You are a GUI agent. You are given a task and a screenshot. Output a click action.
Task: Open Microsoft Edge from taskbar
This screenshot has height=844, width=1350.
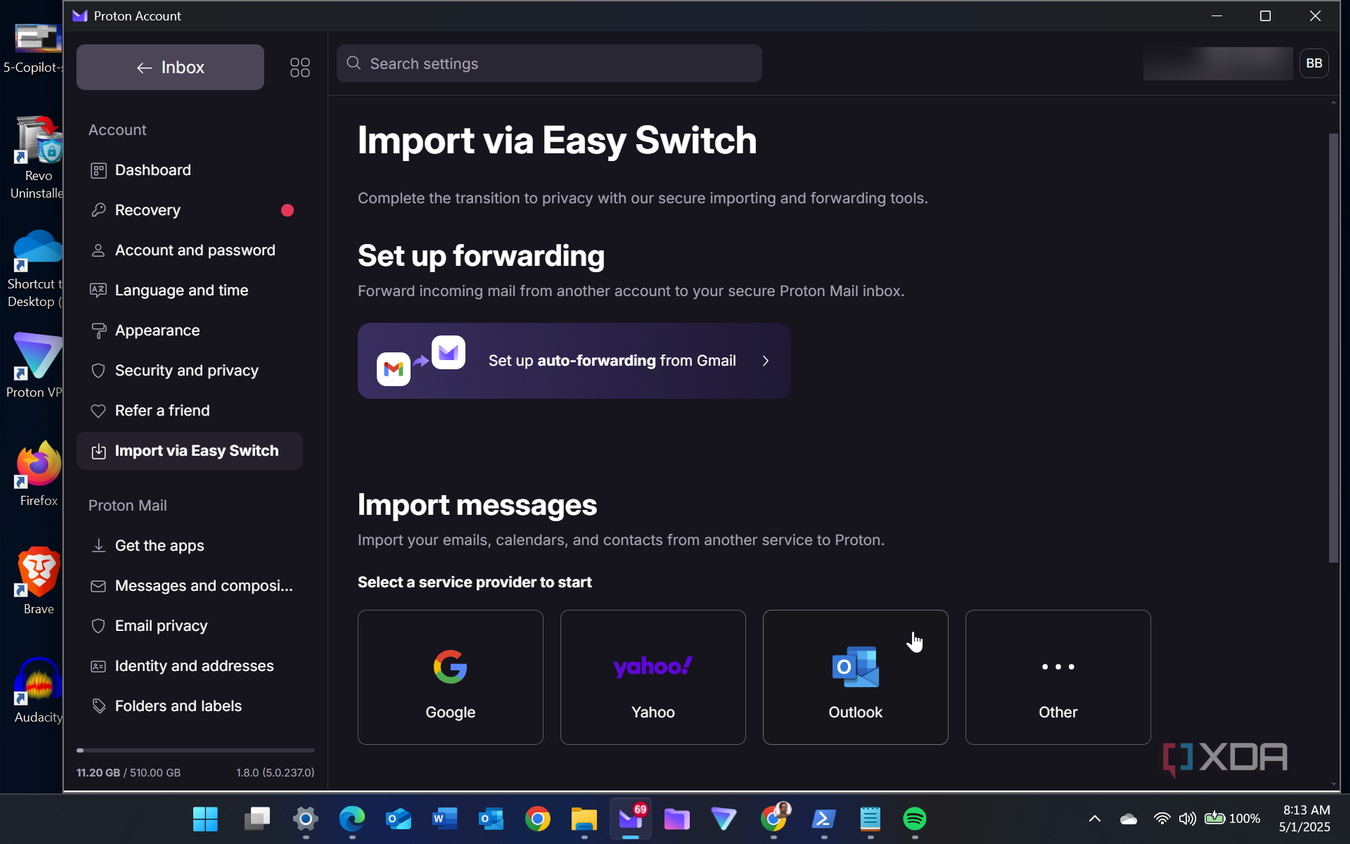coord(352,819)
